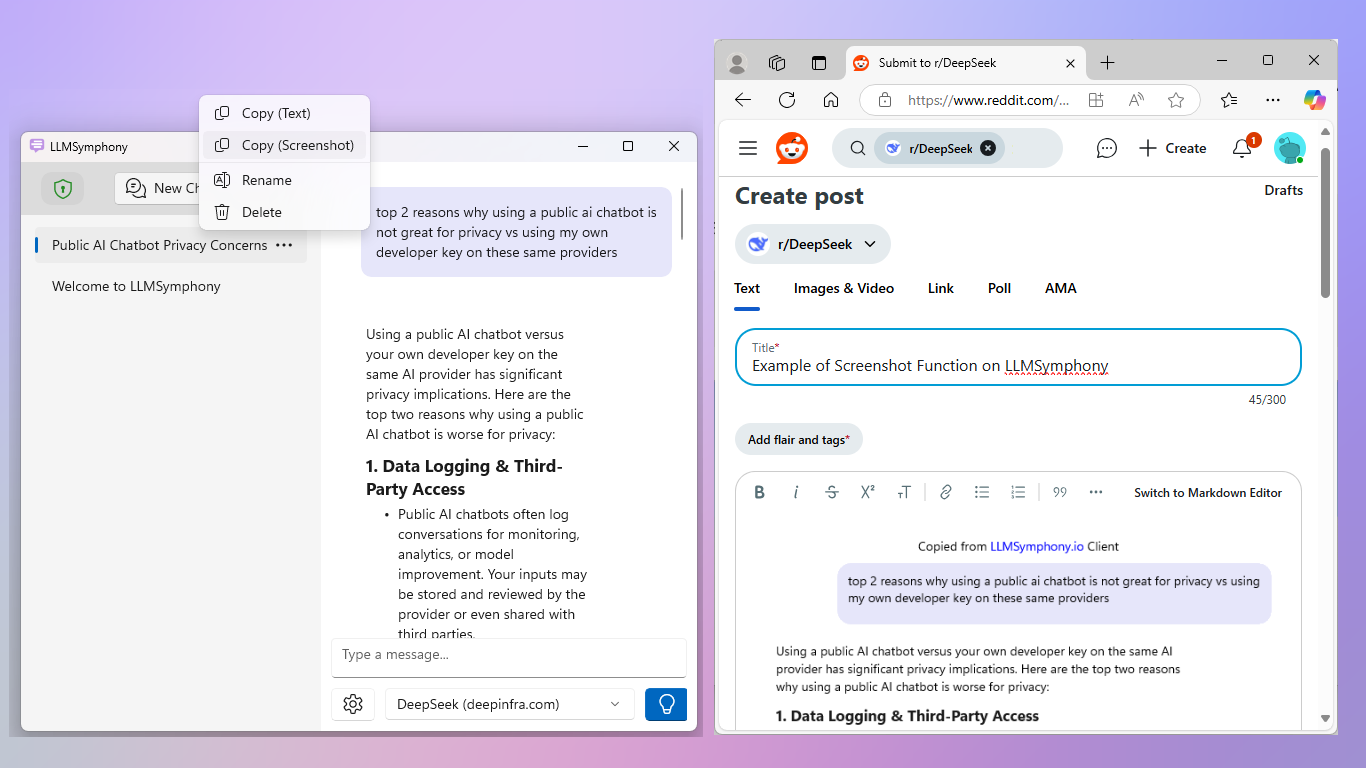Click the green shield privacy icon
Image resolution: width=1366 pixels, height=768 pixels.
tap(63, 188)
